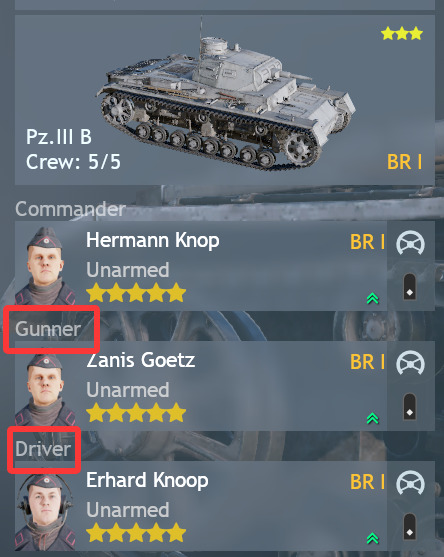
Task: Click Hermann Knop's rank insignia badge
Action: 410,287
